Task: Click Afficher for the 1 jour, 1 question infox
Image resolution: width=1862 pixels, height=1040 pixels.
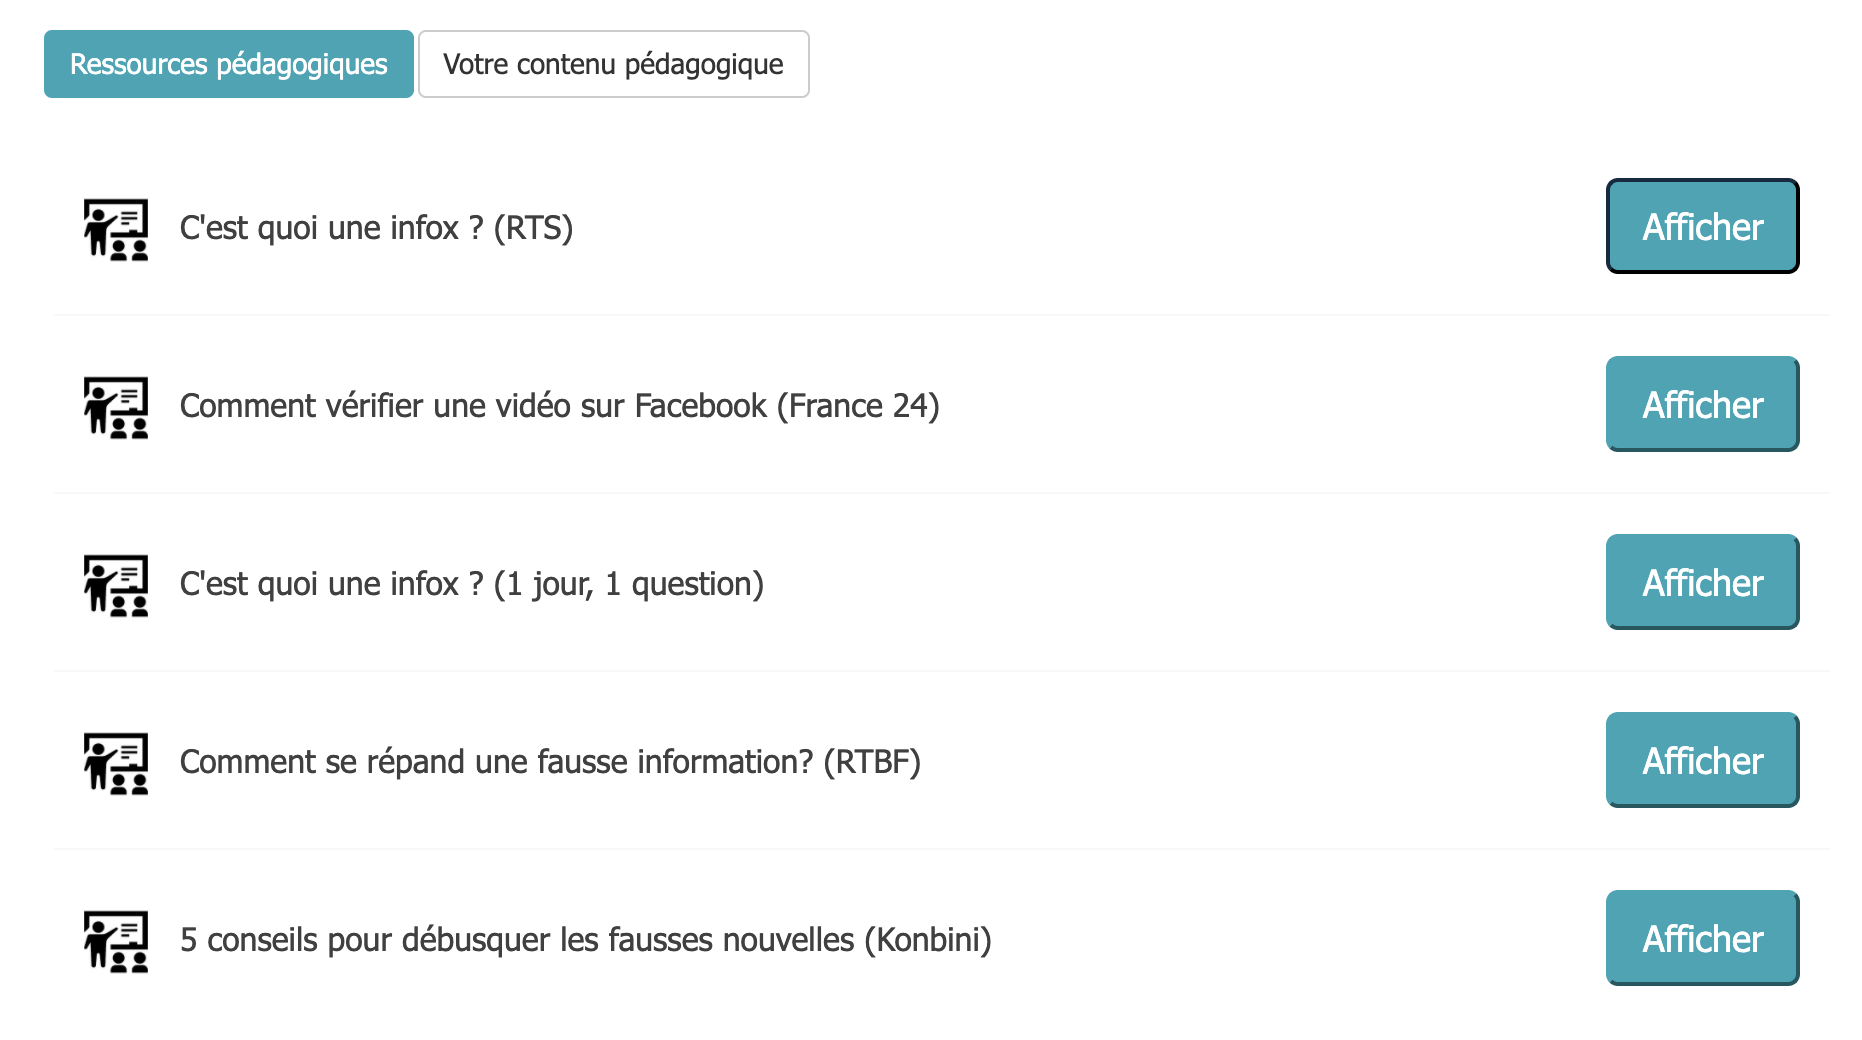Action: tap(1702, 582)
